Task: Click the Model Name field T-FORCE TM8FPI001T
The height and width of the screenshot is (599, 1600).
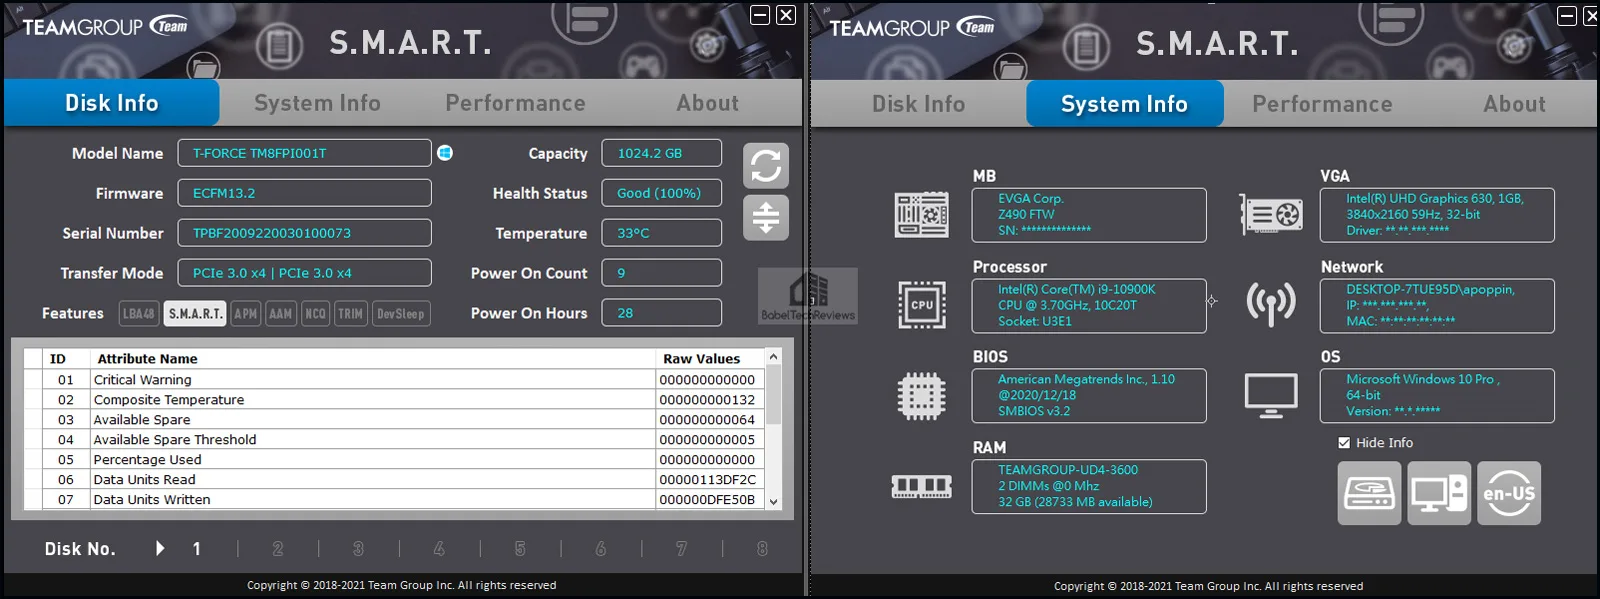Action: [305, 153]
